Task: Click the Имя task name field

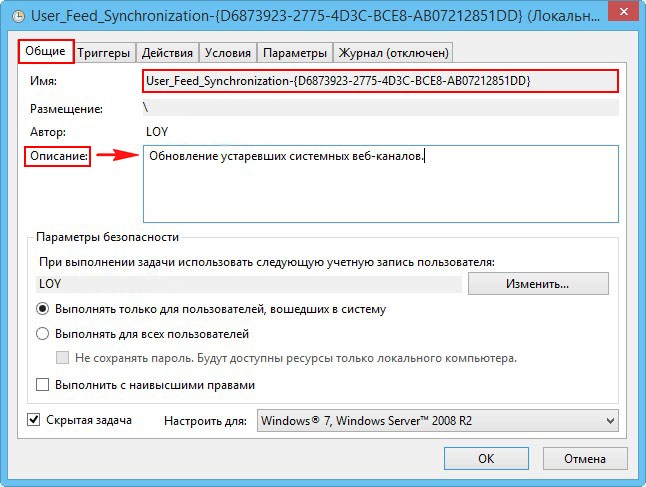Action: coord(380,80)
